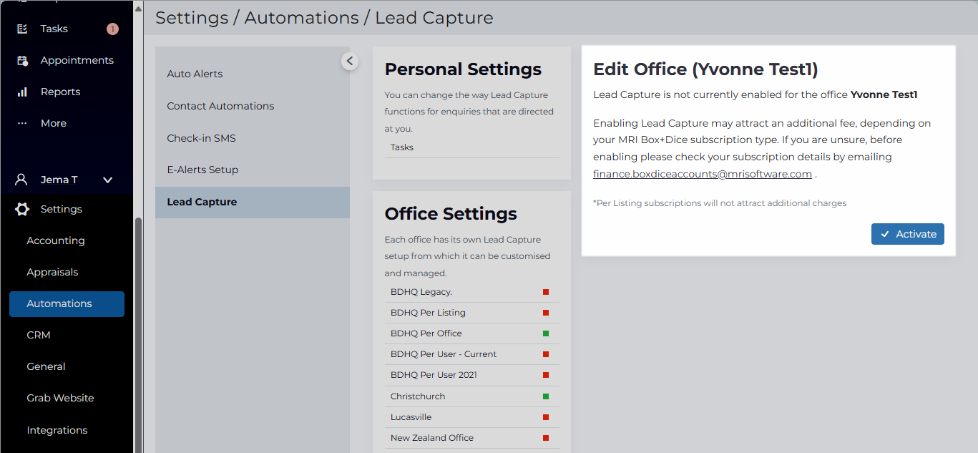This screenshot has width=978, height=453.
Task: Collapse the automations side panel arrow
Action: pyautogui.click(x=350, y=61)
